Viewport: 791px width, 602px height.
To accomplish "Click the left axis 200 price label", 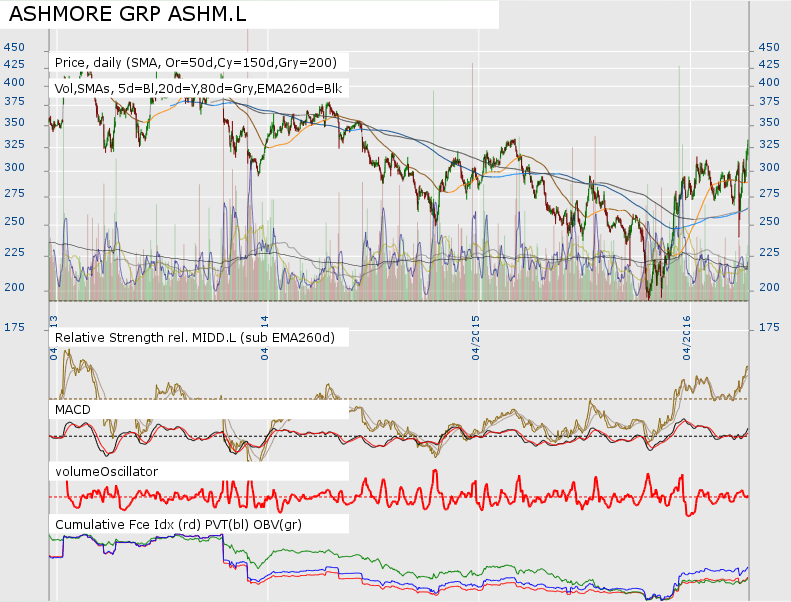I will pos(14,287).
